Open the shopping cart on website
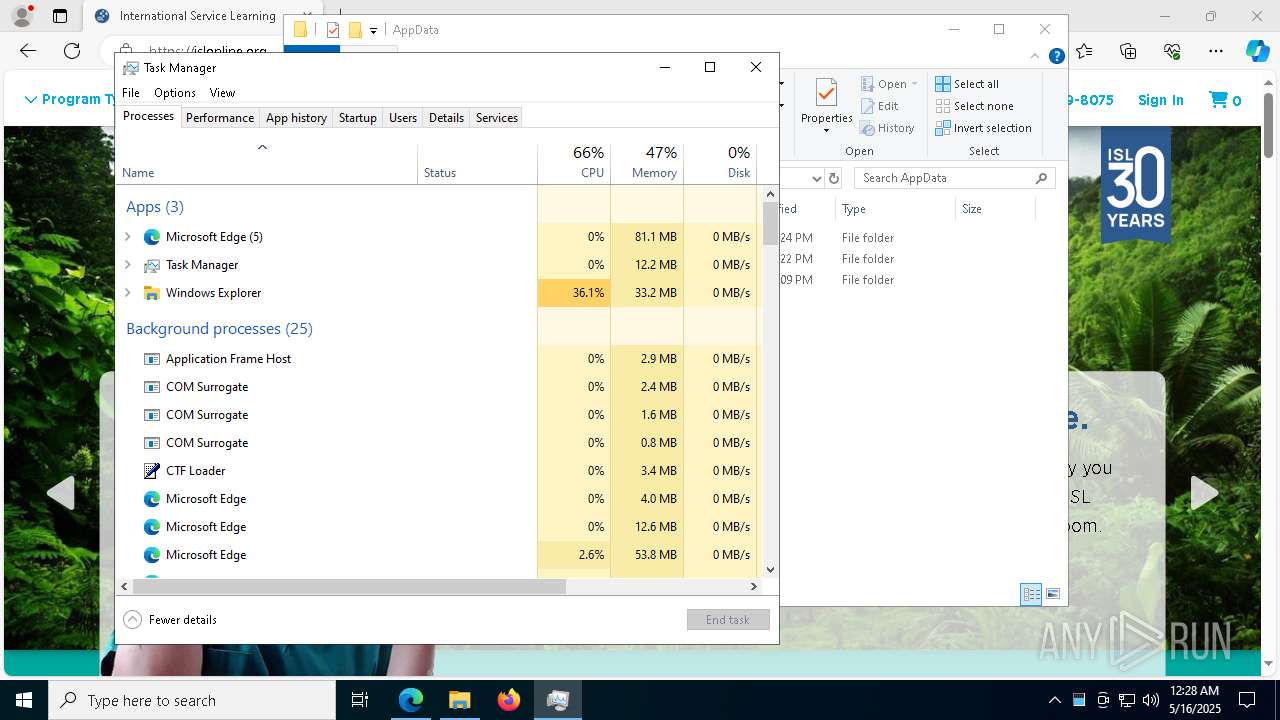This screenshot has width=1280, height=720. tap(1225, 100)
